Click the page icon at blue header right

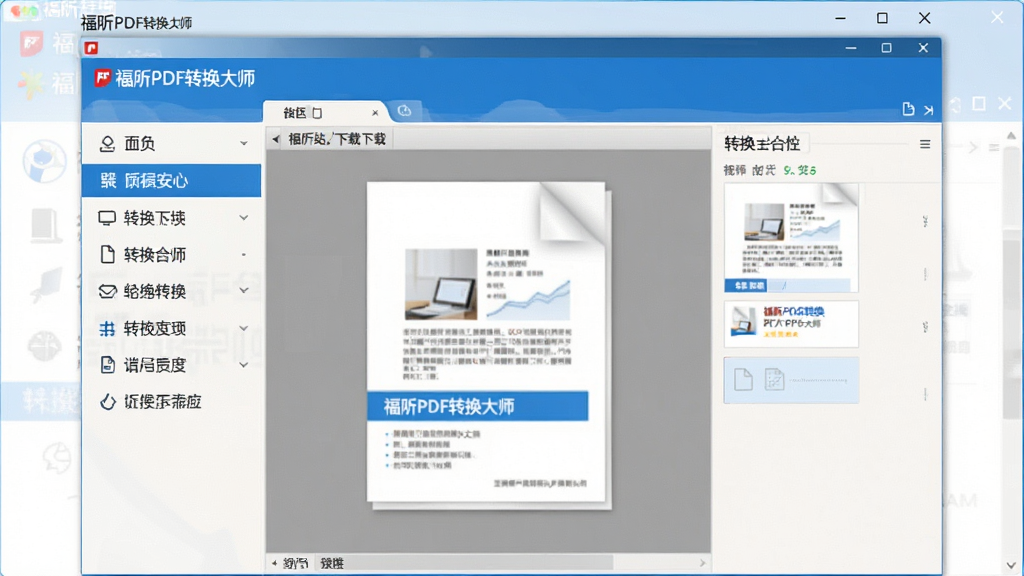(908, 109)
